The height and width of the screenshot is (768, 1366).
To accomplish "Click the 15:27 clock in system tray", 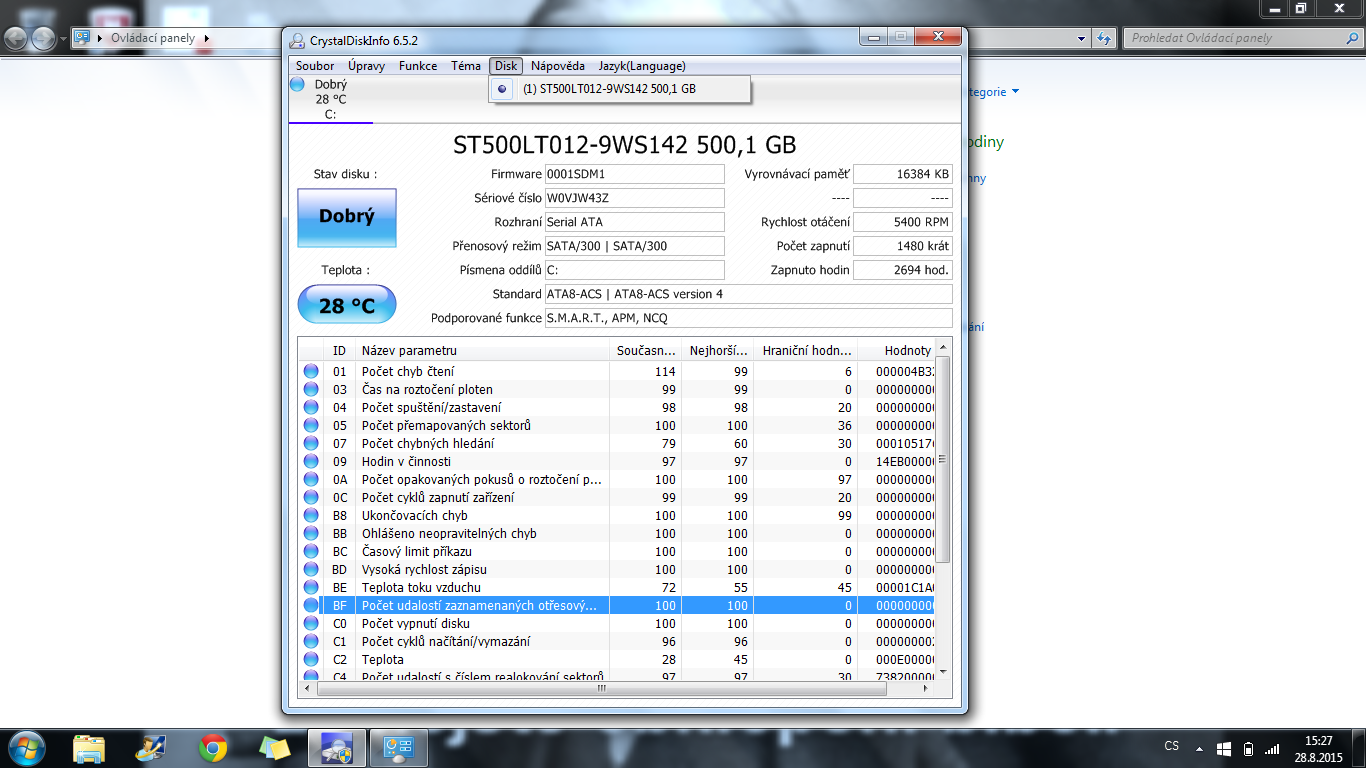I will pyautogui.click(x=1320, y=741).
